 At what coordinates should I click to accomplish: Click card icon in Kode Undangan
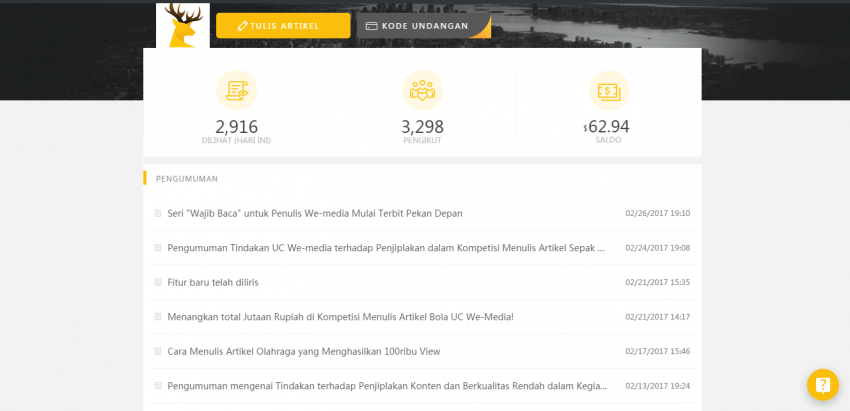tap(371, 26)
